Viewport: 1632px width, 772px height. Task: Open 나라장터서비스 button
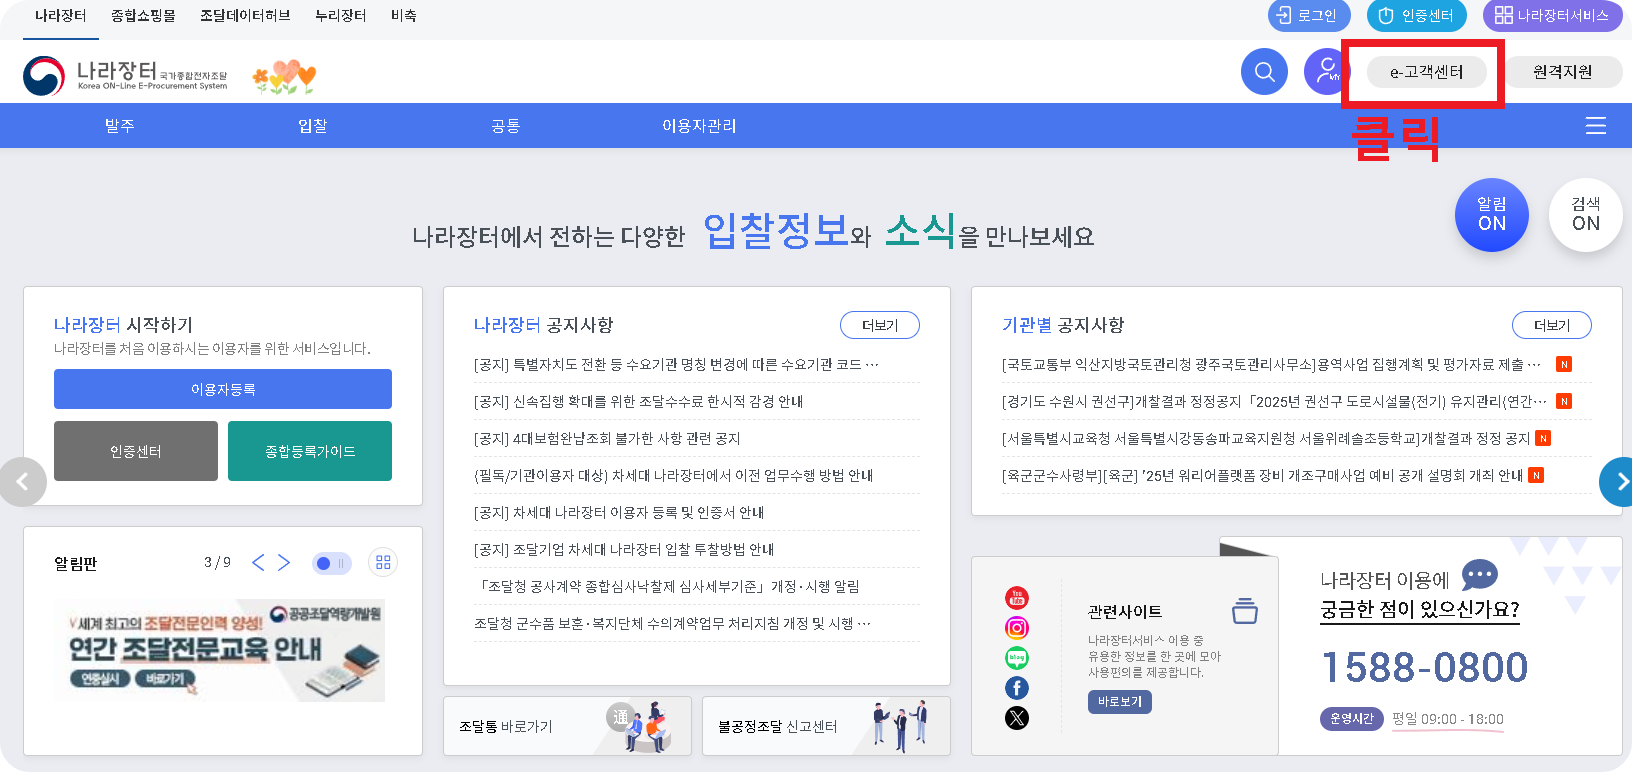pos(1552,16)
